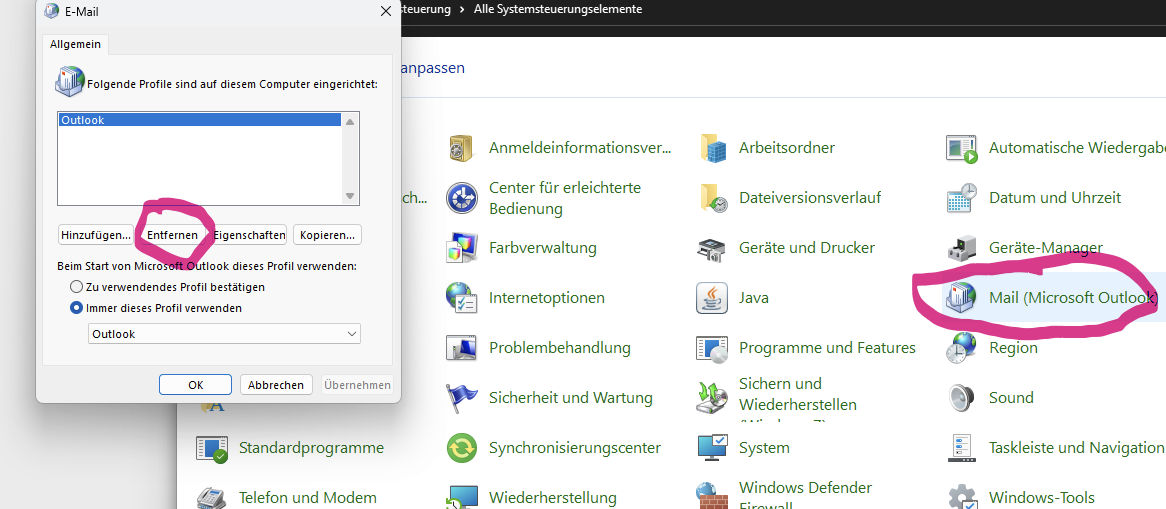Viewport: 1166px width, 509px height.
Task: Click the Sicherheit und Wartung flag icon
Action: point(462,398)
